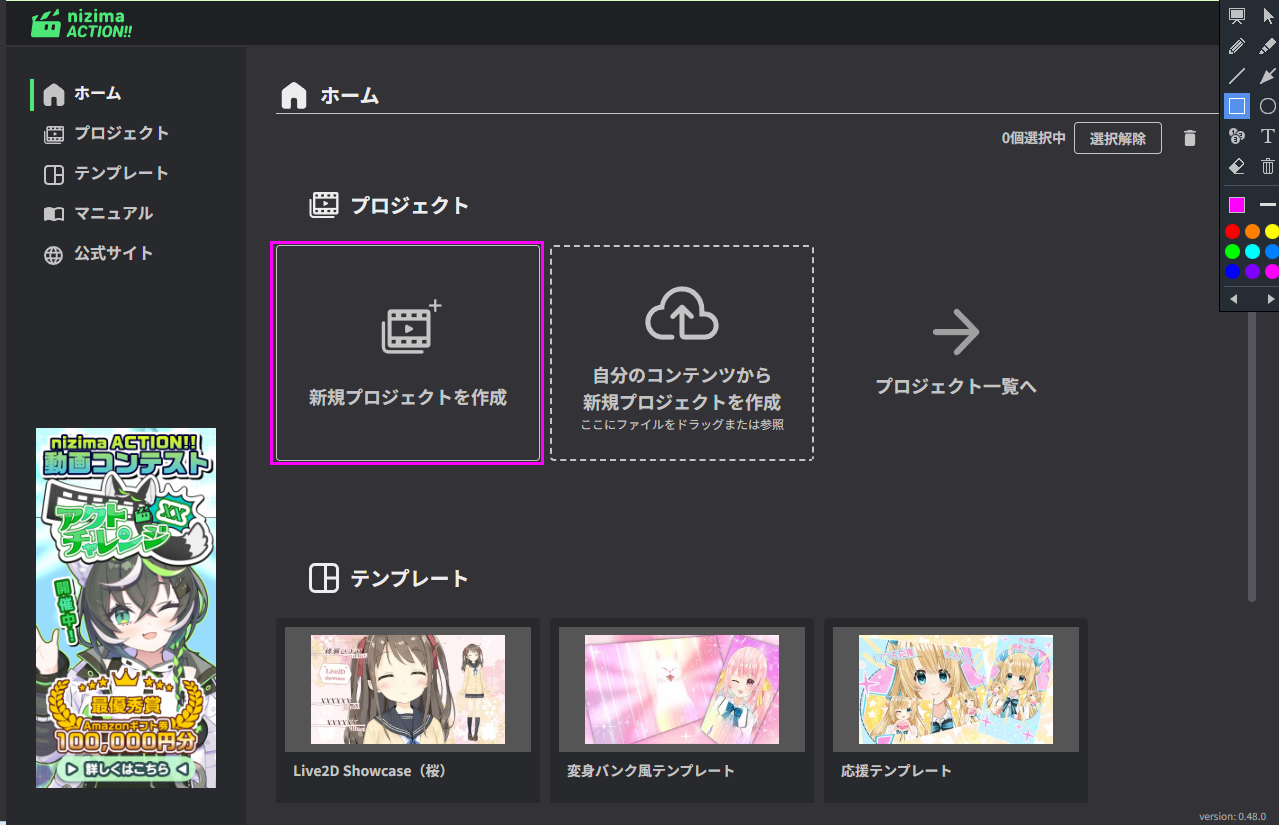Image resolution: width=1279 pixels, height=825 pixels.
Task: Click 新規プロジェクトを作成 tile
Action: (407, 353)
